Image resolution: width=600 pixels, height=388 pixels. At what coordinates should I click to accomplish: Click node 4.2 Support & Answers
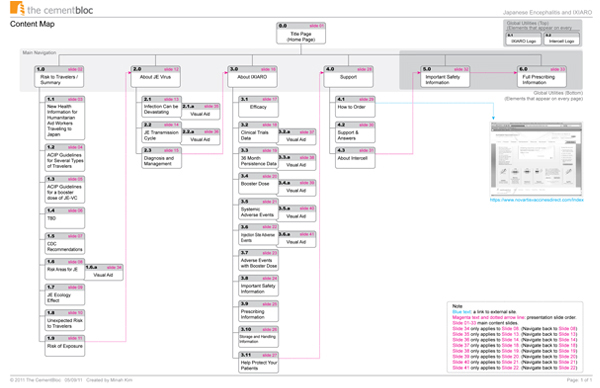coord(355,132)
